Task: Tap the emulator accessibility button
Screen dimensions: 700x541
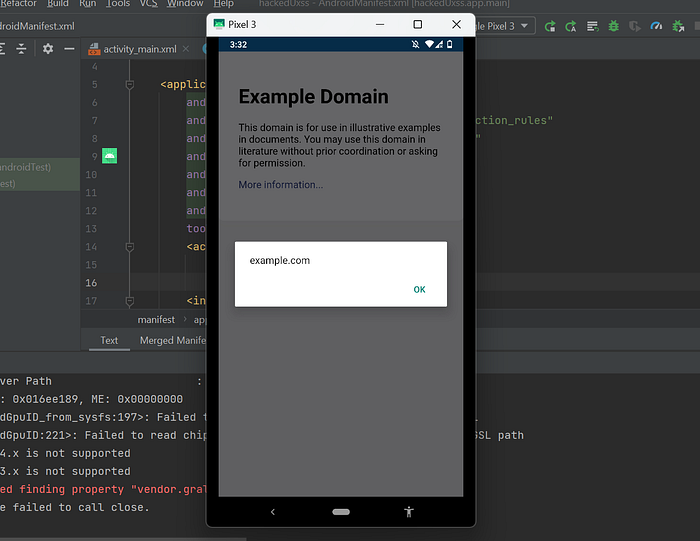Action: pyautogui.click(x=408, y=511)
